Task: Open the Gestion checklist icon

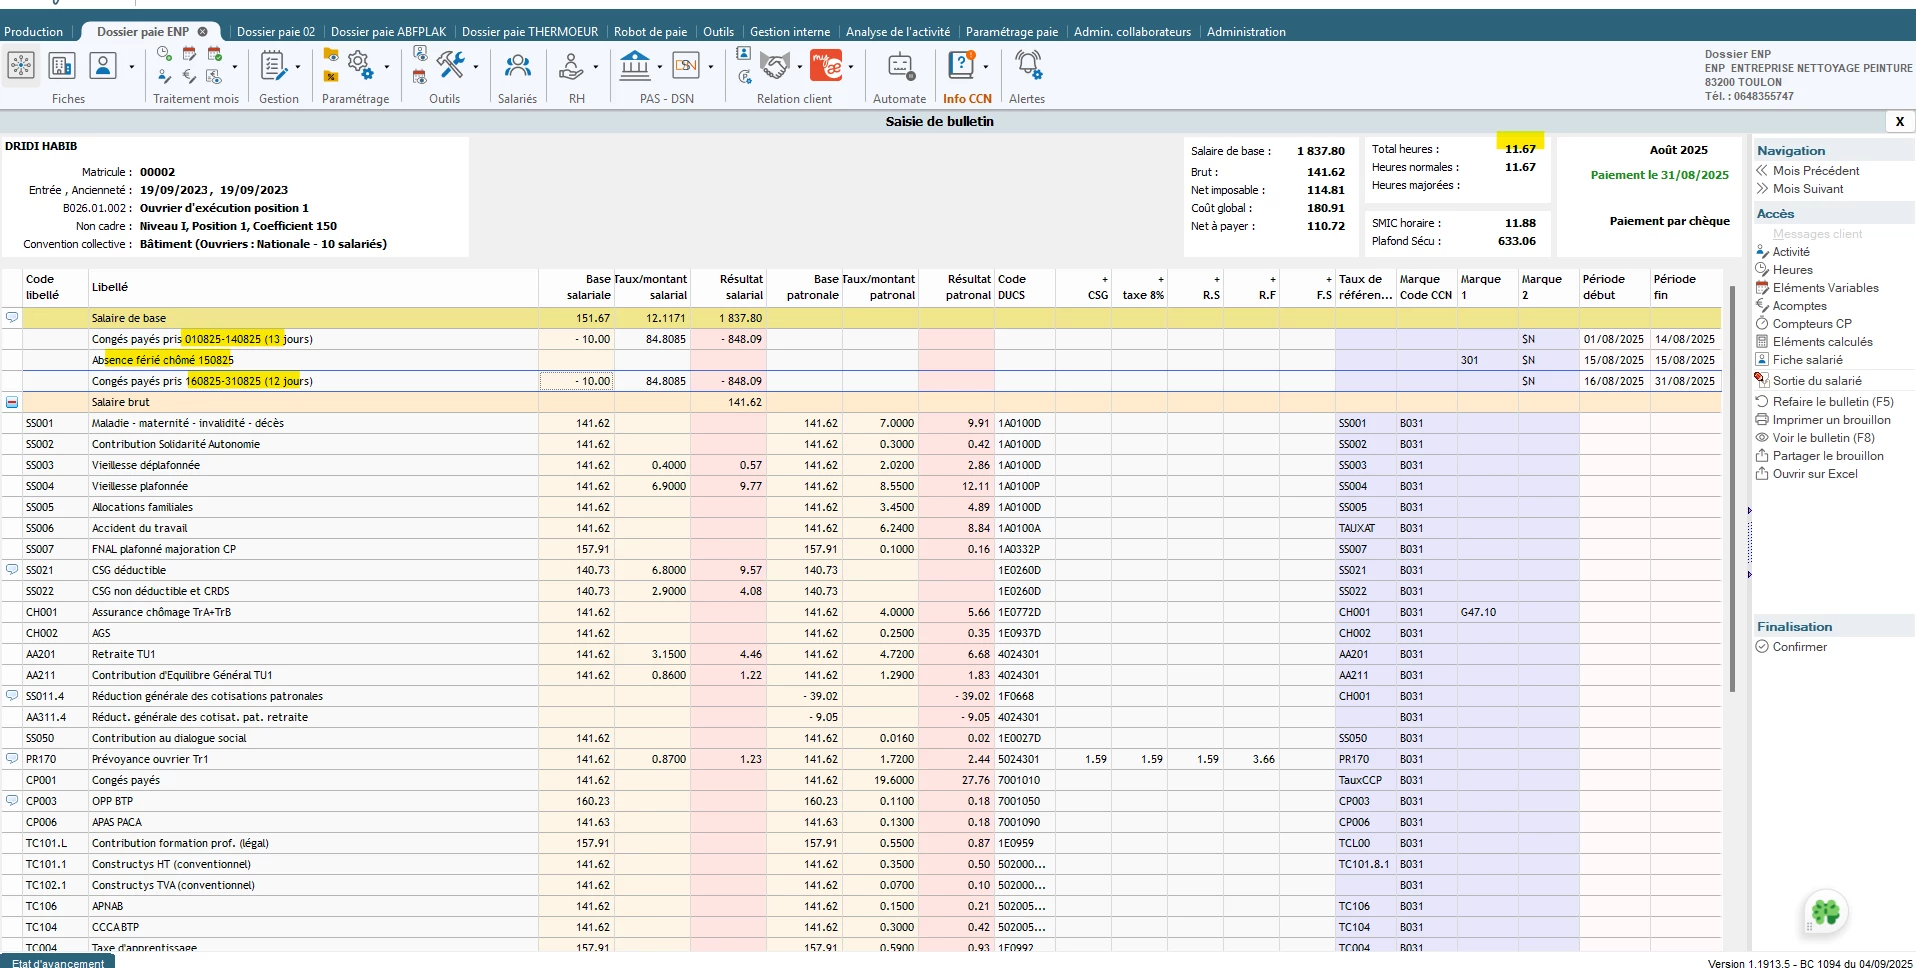Action: (x=272, y=67)
